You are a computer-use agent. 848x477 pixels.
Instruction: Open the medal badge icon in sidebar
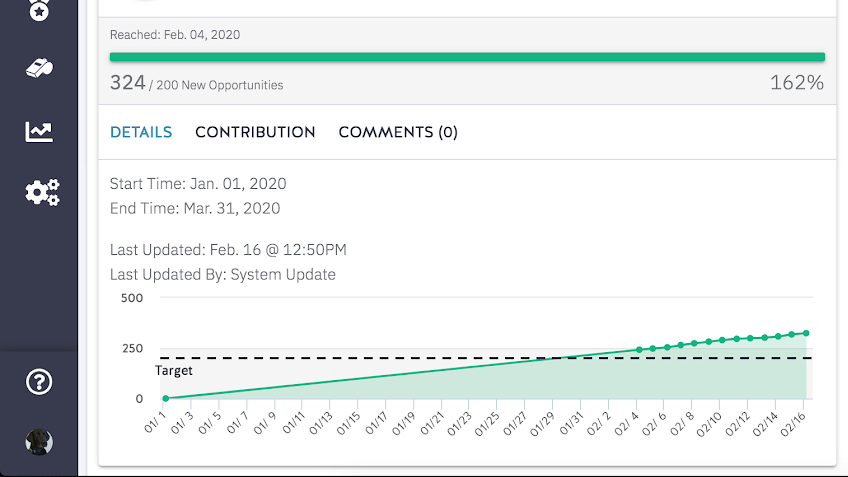pos(39,10)
